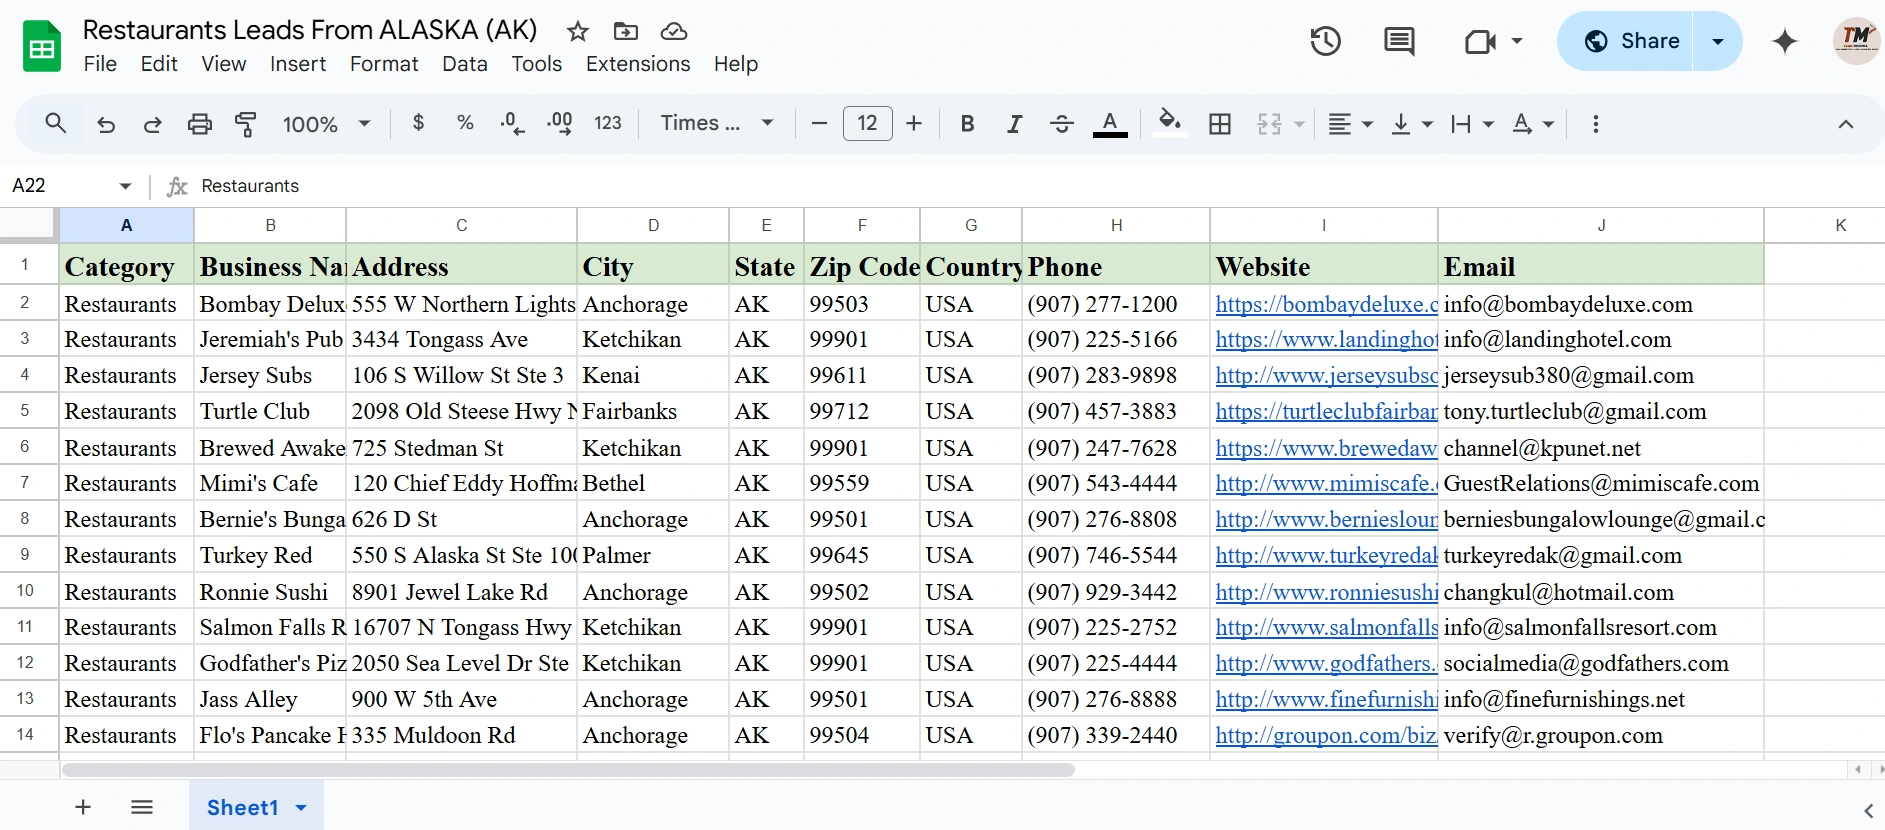Open the Data menu

point(465,64)
